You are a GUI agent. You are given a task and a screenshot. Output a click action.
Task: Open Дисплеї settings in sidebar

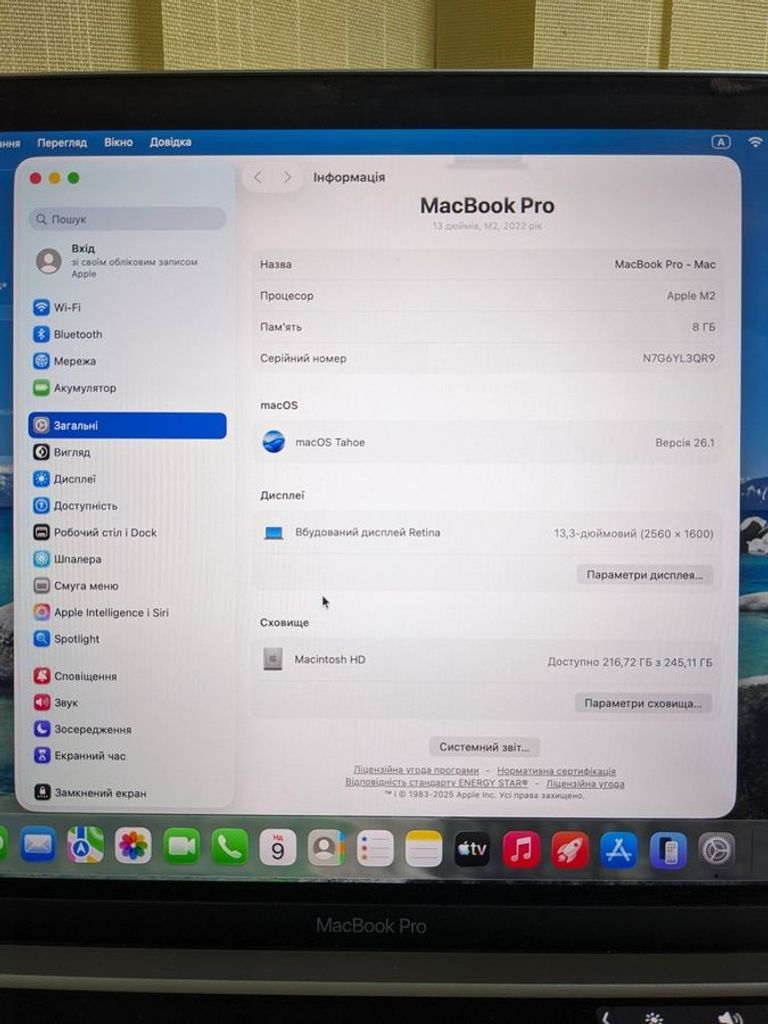pos(65,479)
